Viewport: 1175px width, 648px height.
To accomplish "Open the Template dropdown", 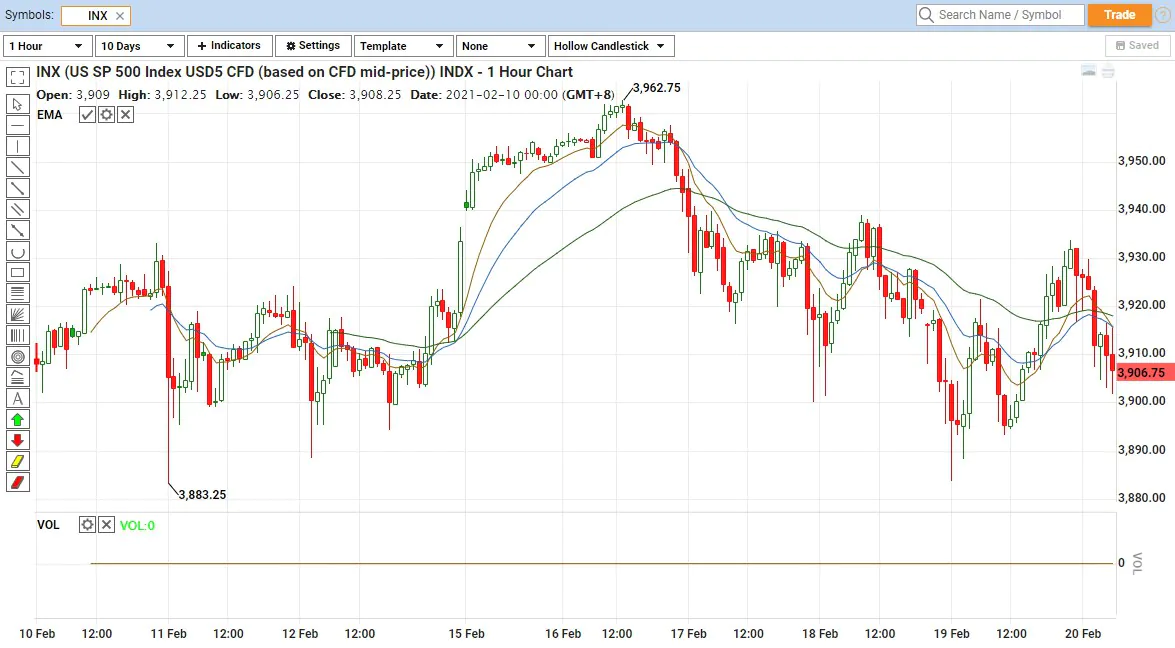I will coord(403,46).
